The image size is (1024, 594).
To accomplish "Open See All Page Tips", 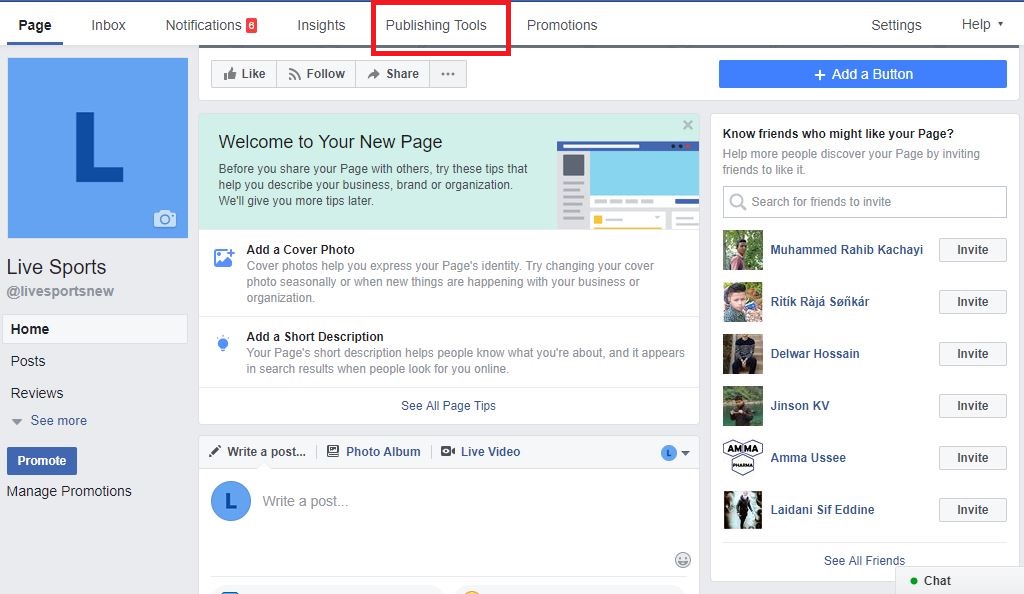I will (449, 406).
